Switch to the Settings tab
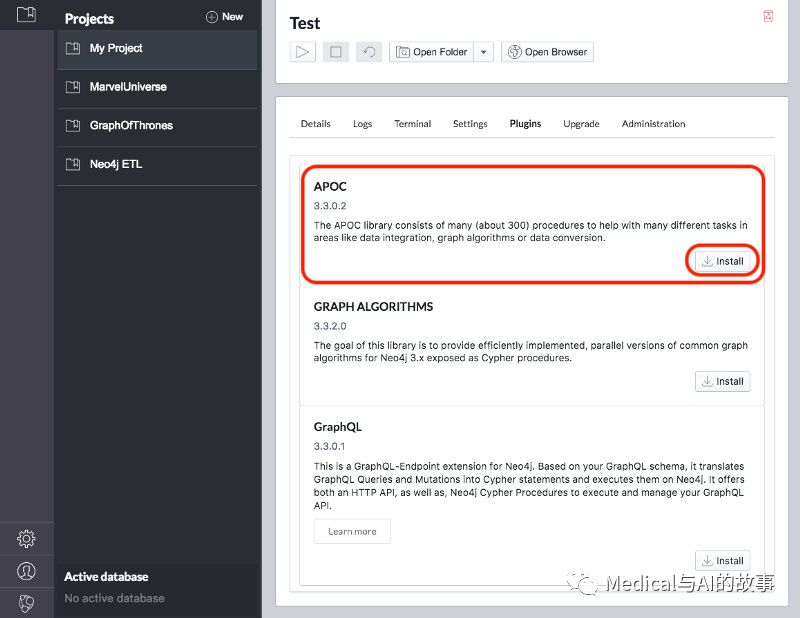 [x=470, y=124]
